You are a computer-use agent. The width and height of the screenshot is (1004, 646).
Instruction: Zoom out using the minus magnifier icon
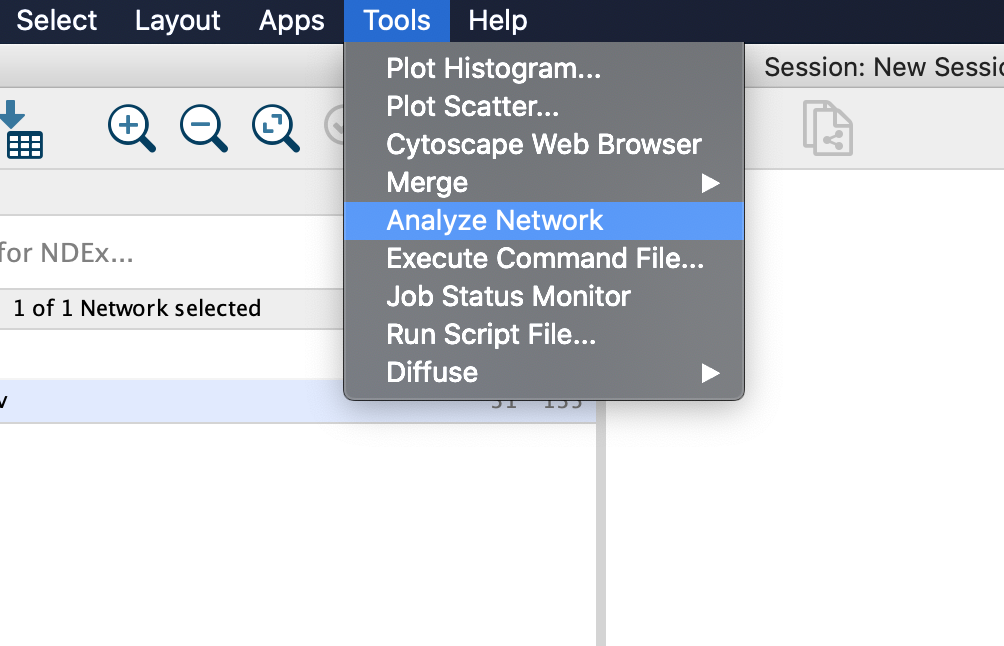[203, 129]
